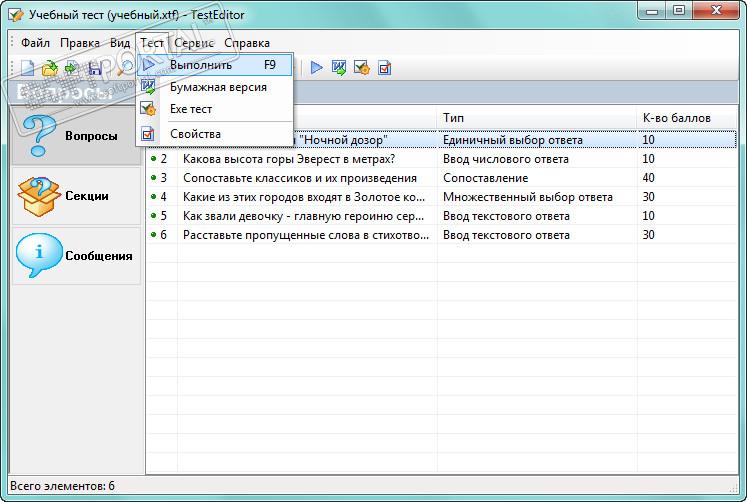This screenshot has height=502, width=747.
Task: Click "Ввод текстового ответа" in row 5
Action: (506, 216)
